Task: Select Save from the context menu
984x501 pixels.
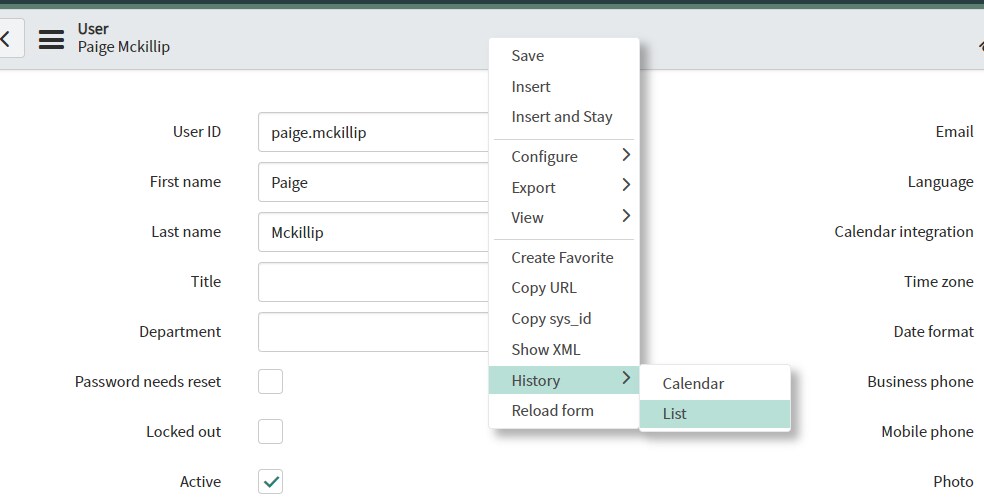Action: click(x=528, y=56)
